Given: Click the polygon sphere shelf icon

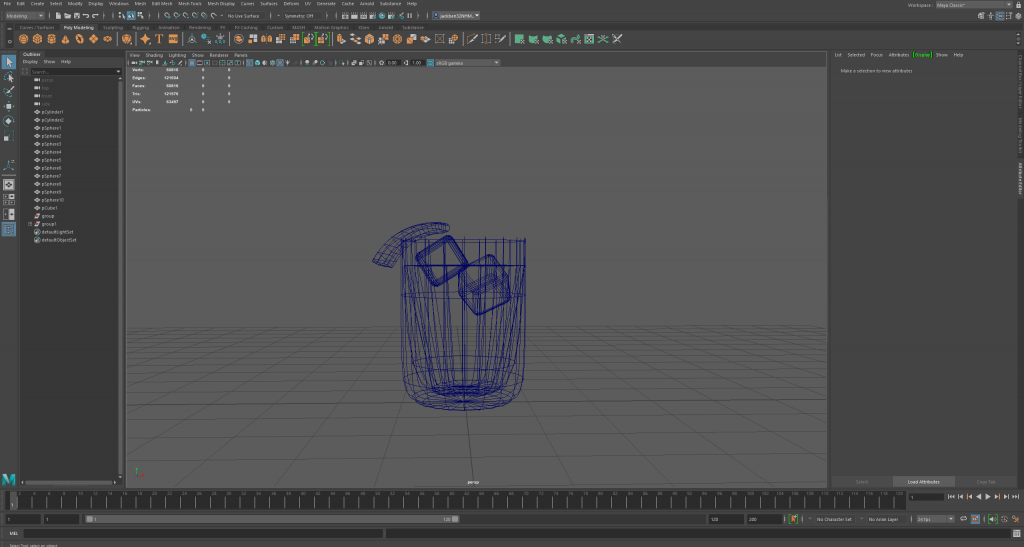Looking at the screenshot, I should tap(24, 39).
